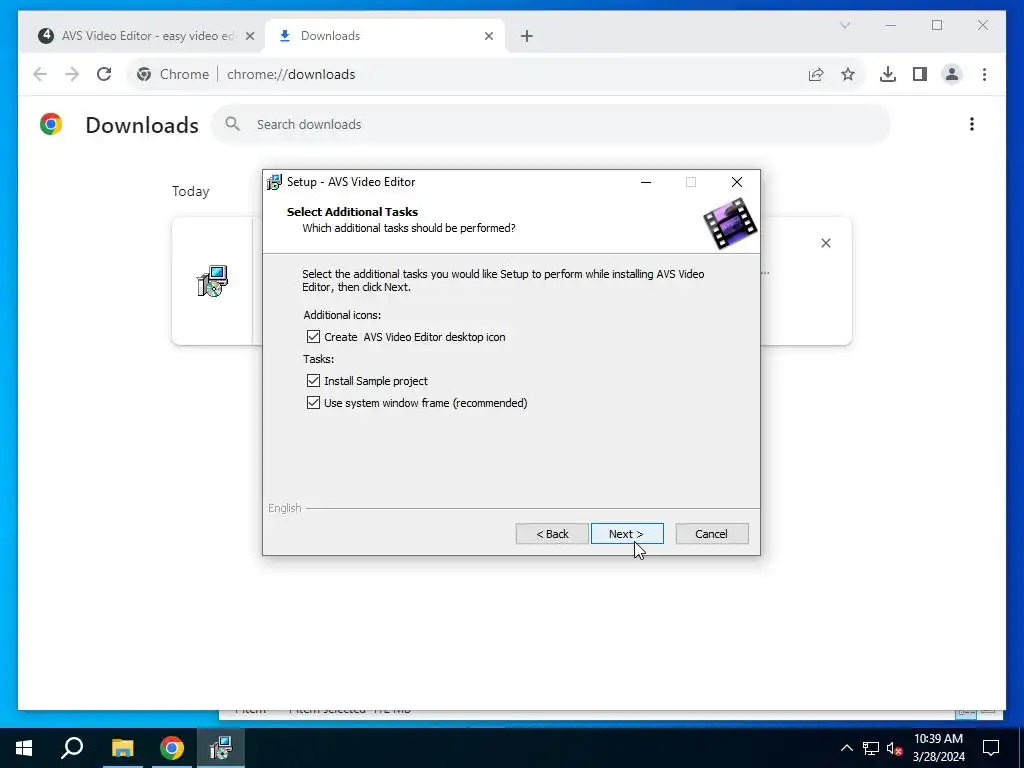The width and height of the screenshot is (1024, 768).
Task: Open a new Chrome tab
Action: click(x=527, y=36)
